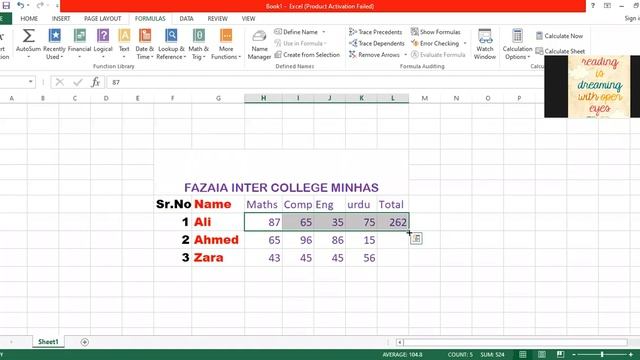Click the Quick Analysis icon below Total
640x360 pixels.
click(x=416, y=239)
